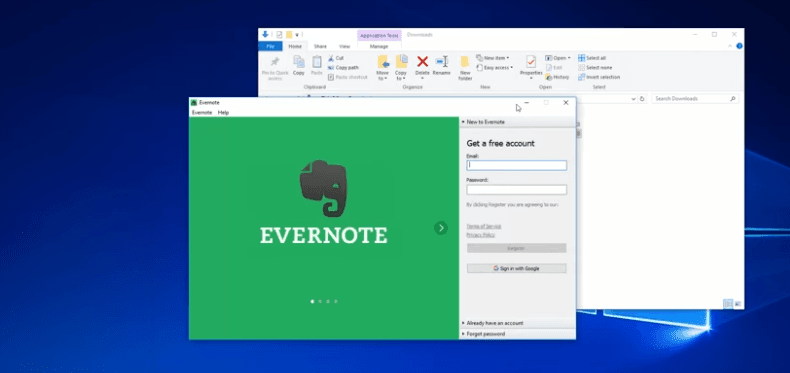Click Select none in Explorer ribbon
This screenshot has height=373, width=790.
595,68
